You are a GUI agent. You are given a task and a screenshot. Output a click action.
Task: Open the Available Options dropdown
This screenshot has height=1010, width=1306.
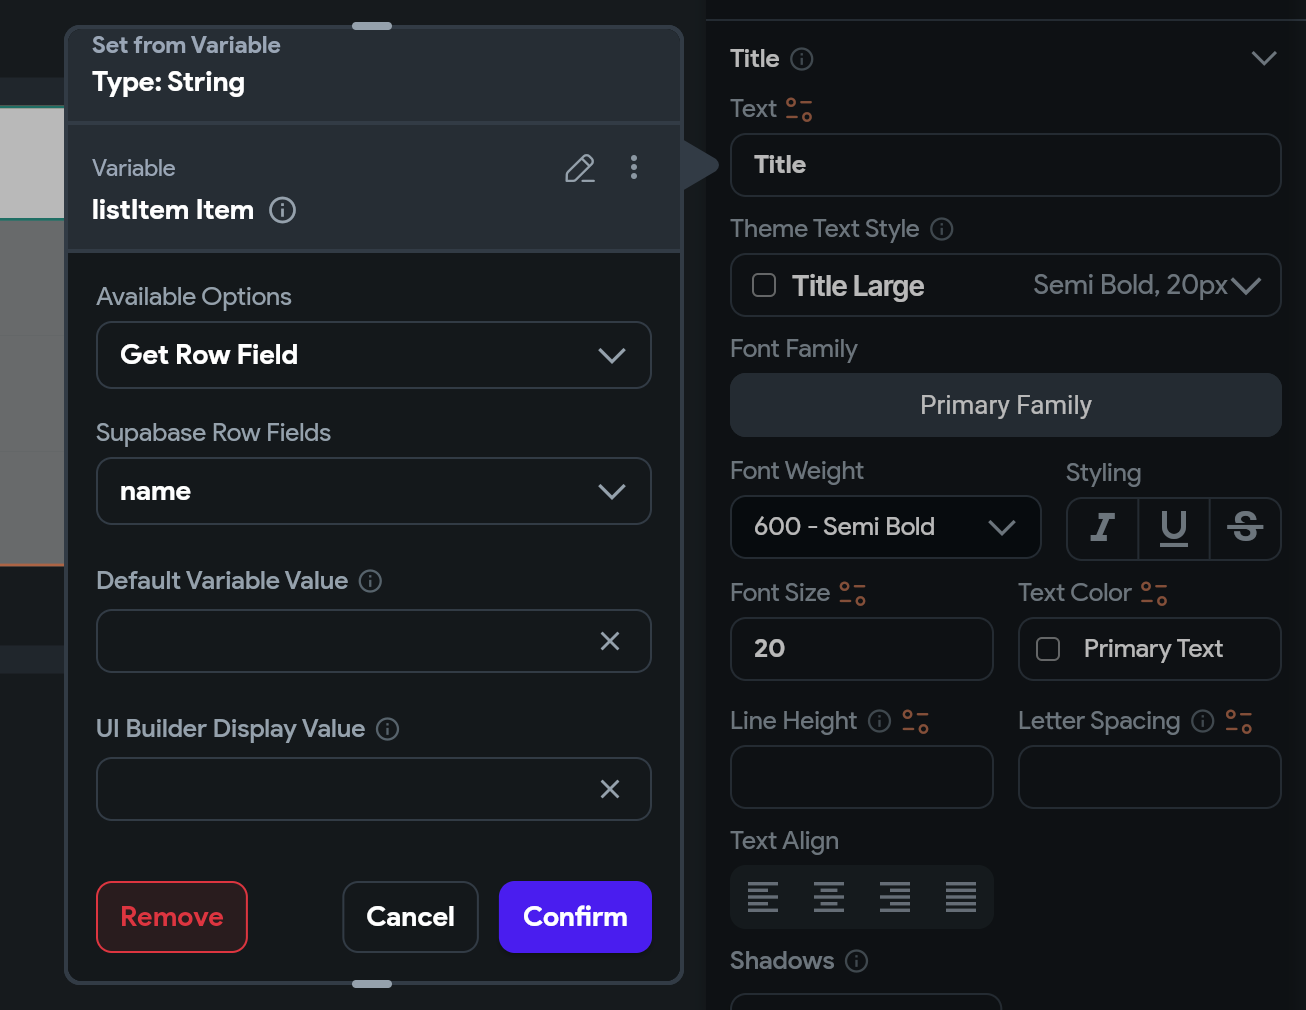(x=374, y=355)
